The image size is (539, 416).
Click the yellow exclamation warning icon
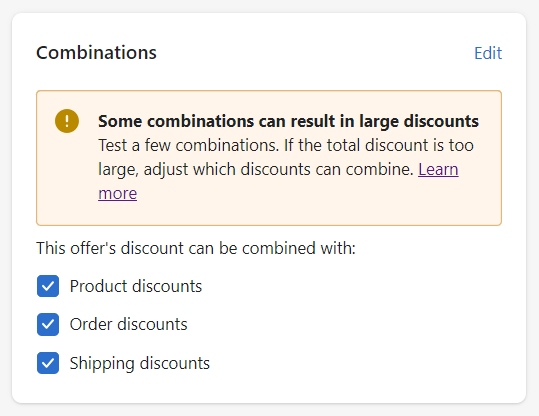[67, 121]
